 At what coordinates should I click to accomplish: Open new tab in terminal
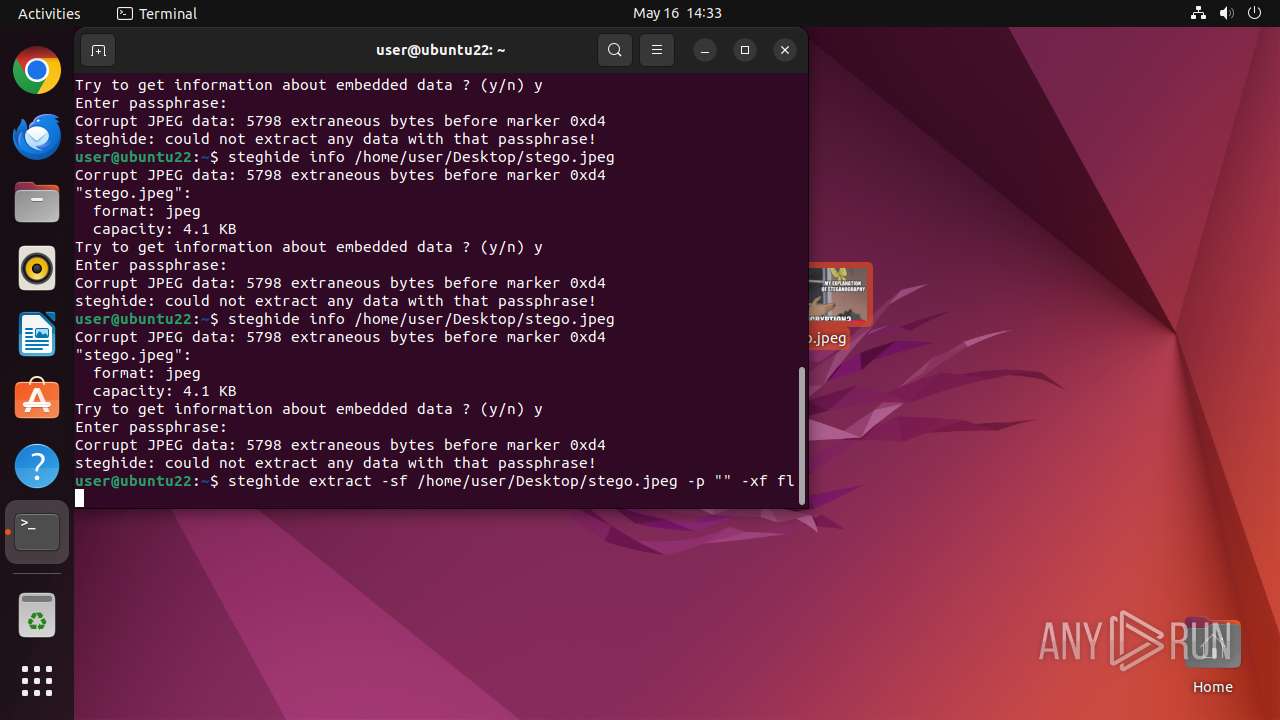[x=98, y=50]
